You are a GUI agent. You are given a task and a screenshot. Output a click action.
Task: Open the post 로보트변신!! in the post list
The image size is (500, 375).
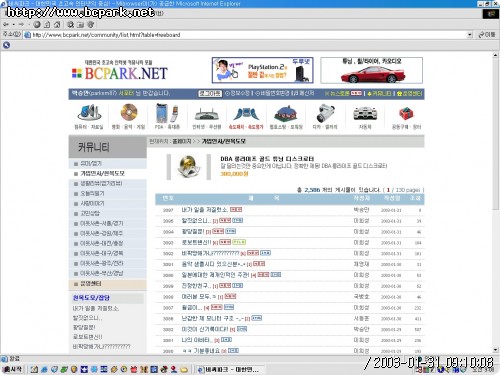(196, 242)
